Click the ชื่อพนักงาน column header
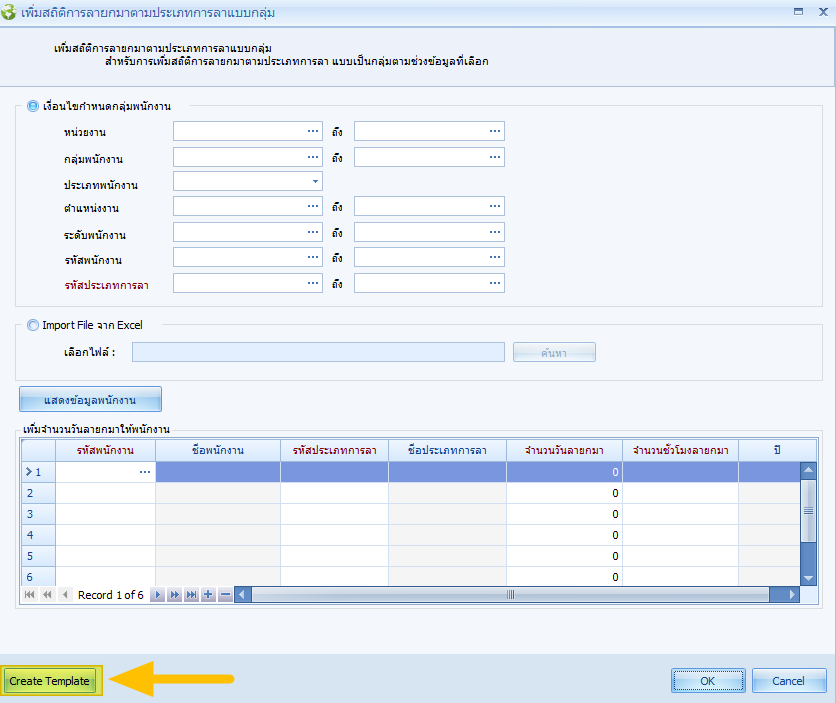Image resolution: width=836 pixels, height=703 pixels. (218, 450)
